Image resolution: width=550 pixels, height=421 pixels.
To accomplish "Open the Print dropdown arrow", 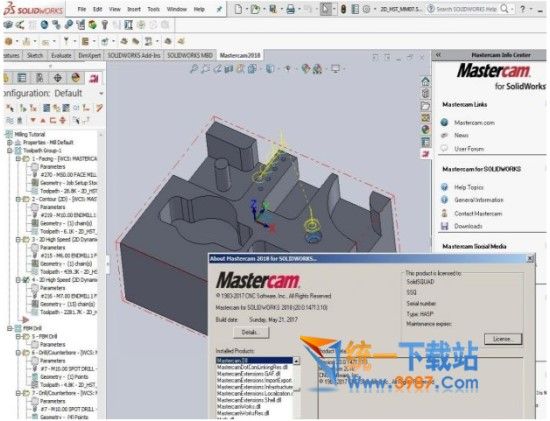I will 299,9.
